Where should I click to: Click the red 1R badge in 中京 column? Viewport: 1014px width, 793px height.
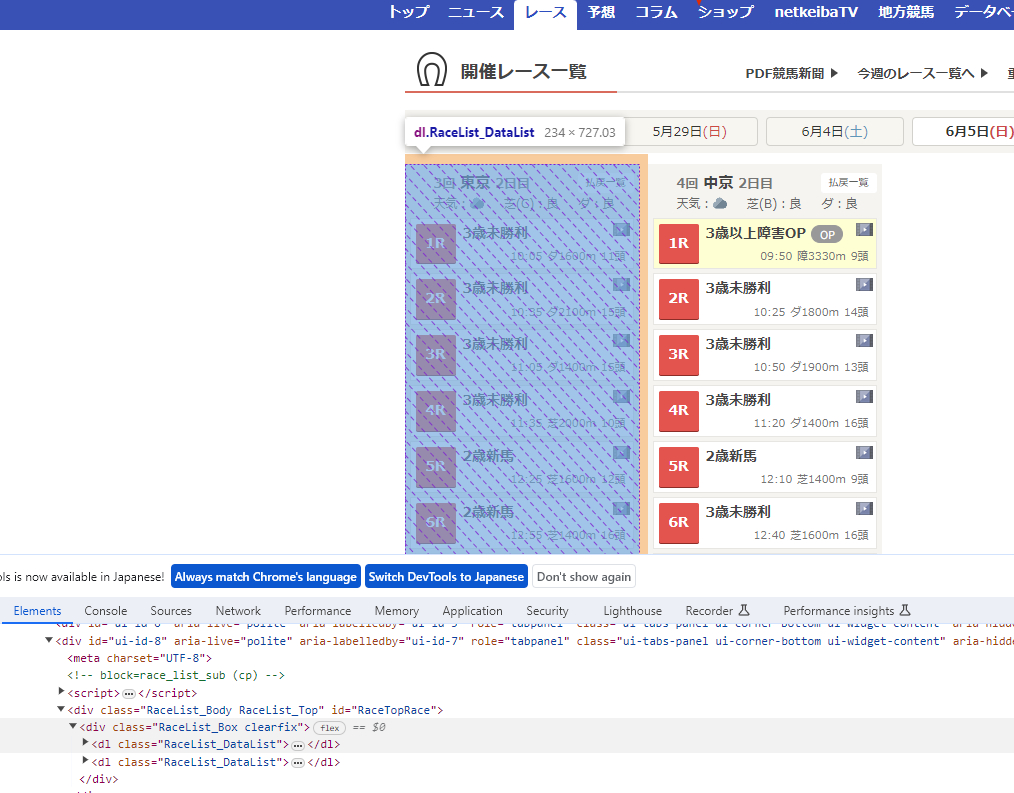(x=678, y=243)
